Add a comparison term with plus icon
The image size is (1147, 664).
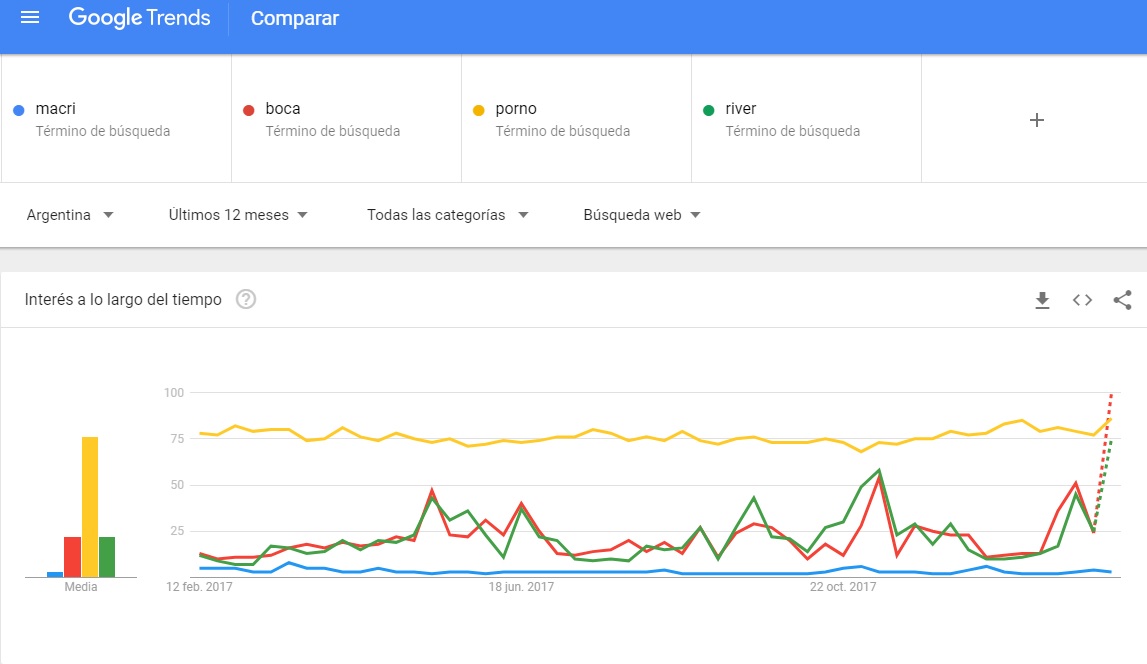pos(1037,120)
